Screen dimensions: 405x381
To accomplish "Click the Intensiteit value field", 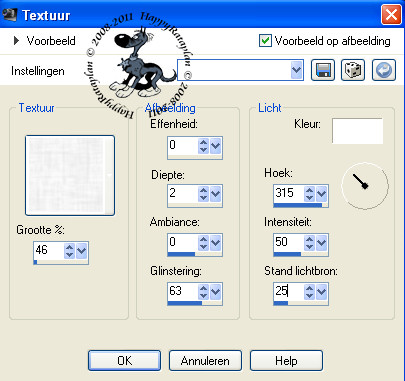I will pos(288,243).
